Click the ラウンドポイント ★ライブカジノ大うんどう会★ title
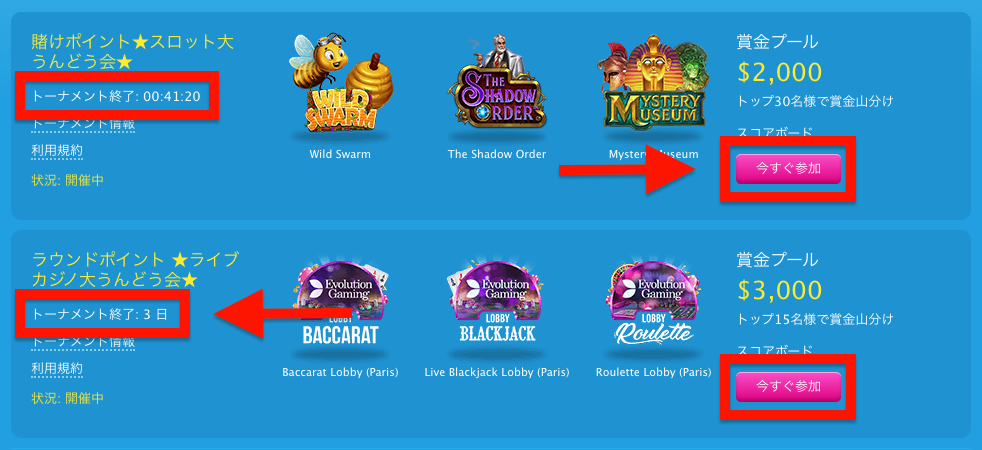 pyautogui.click(x=135, y=269)
